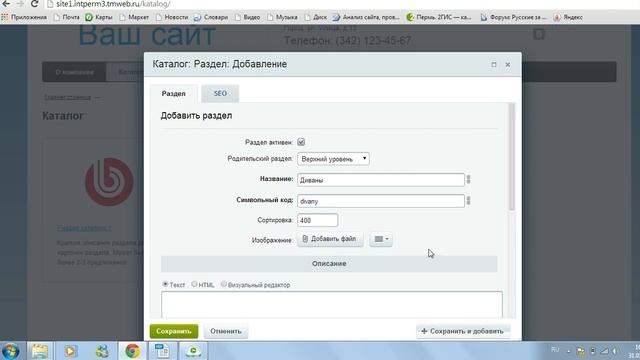Open the Родительский раздел dropdown

[333, 159]
